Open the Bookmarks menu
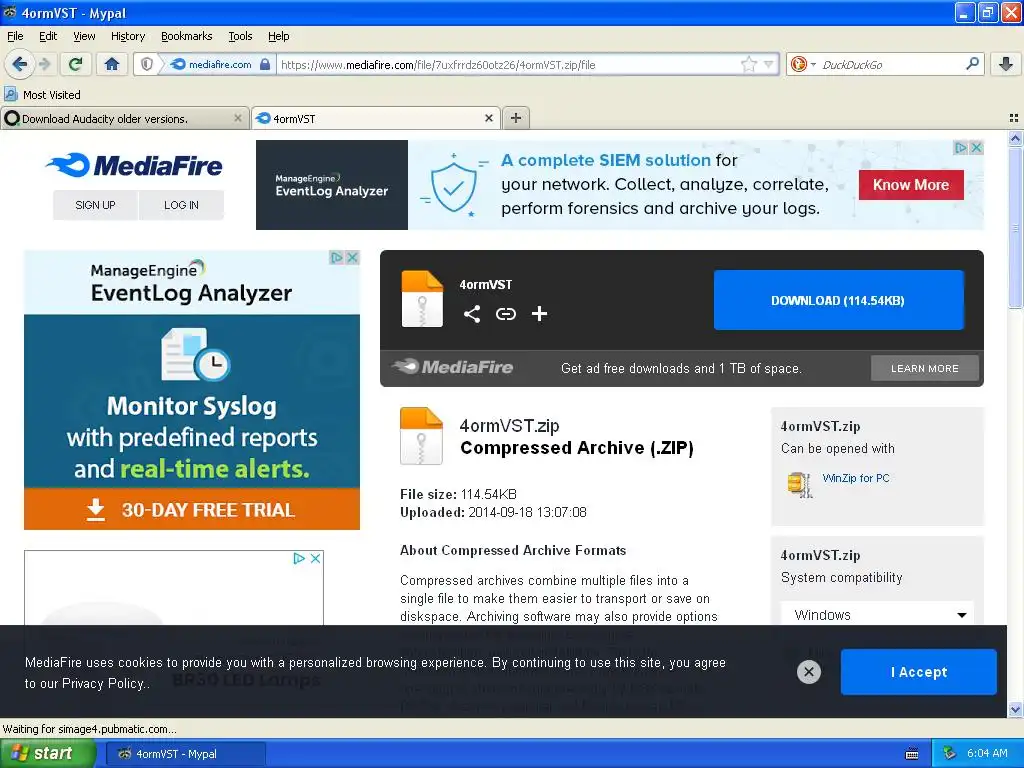The height and width of the screenshot is (768, 1024). (187, 36)
